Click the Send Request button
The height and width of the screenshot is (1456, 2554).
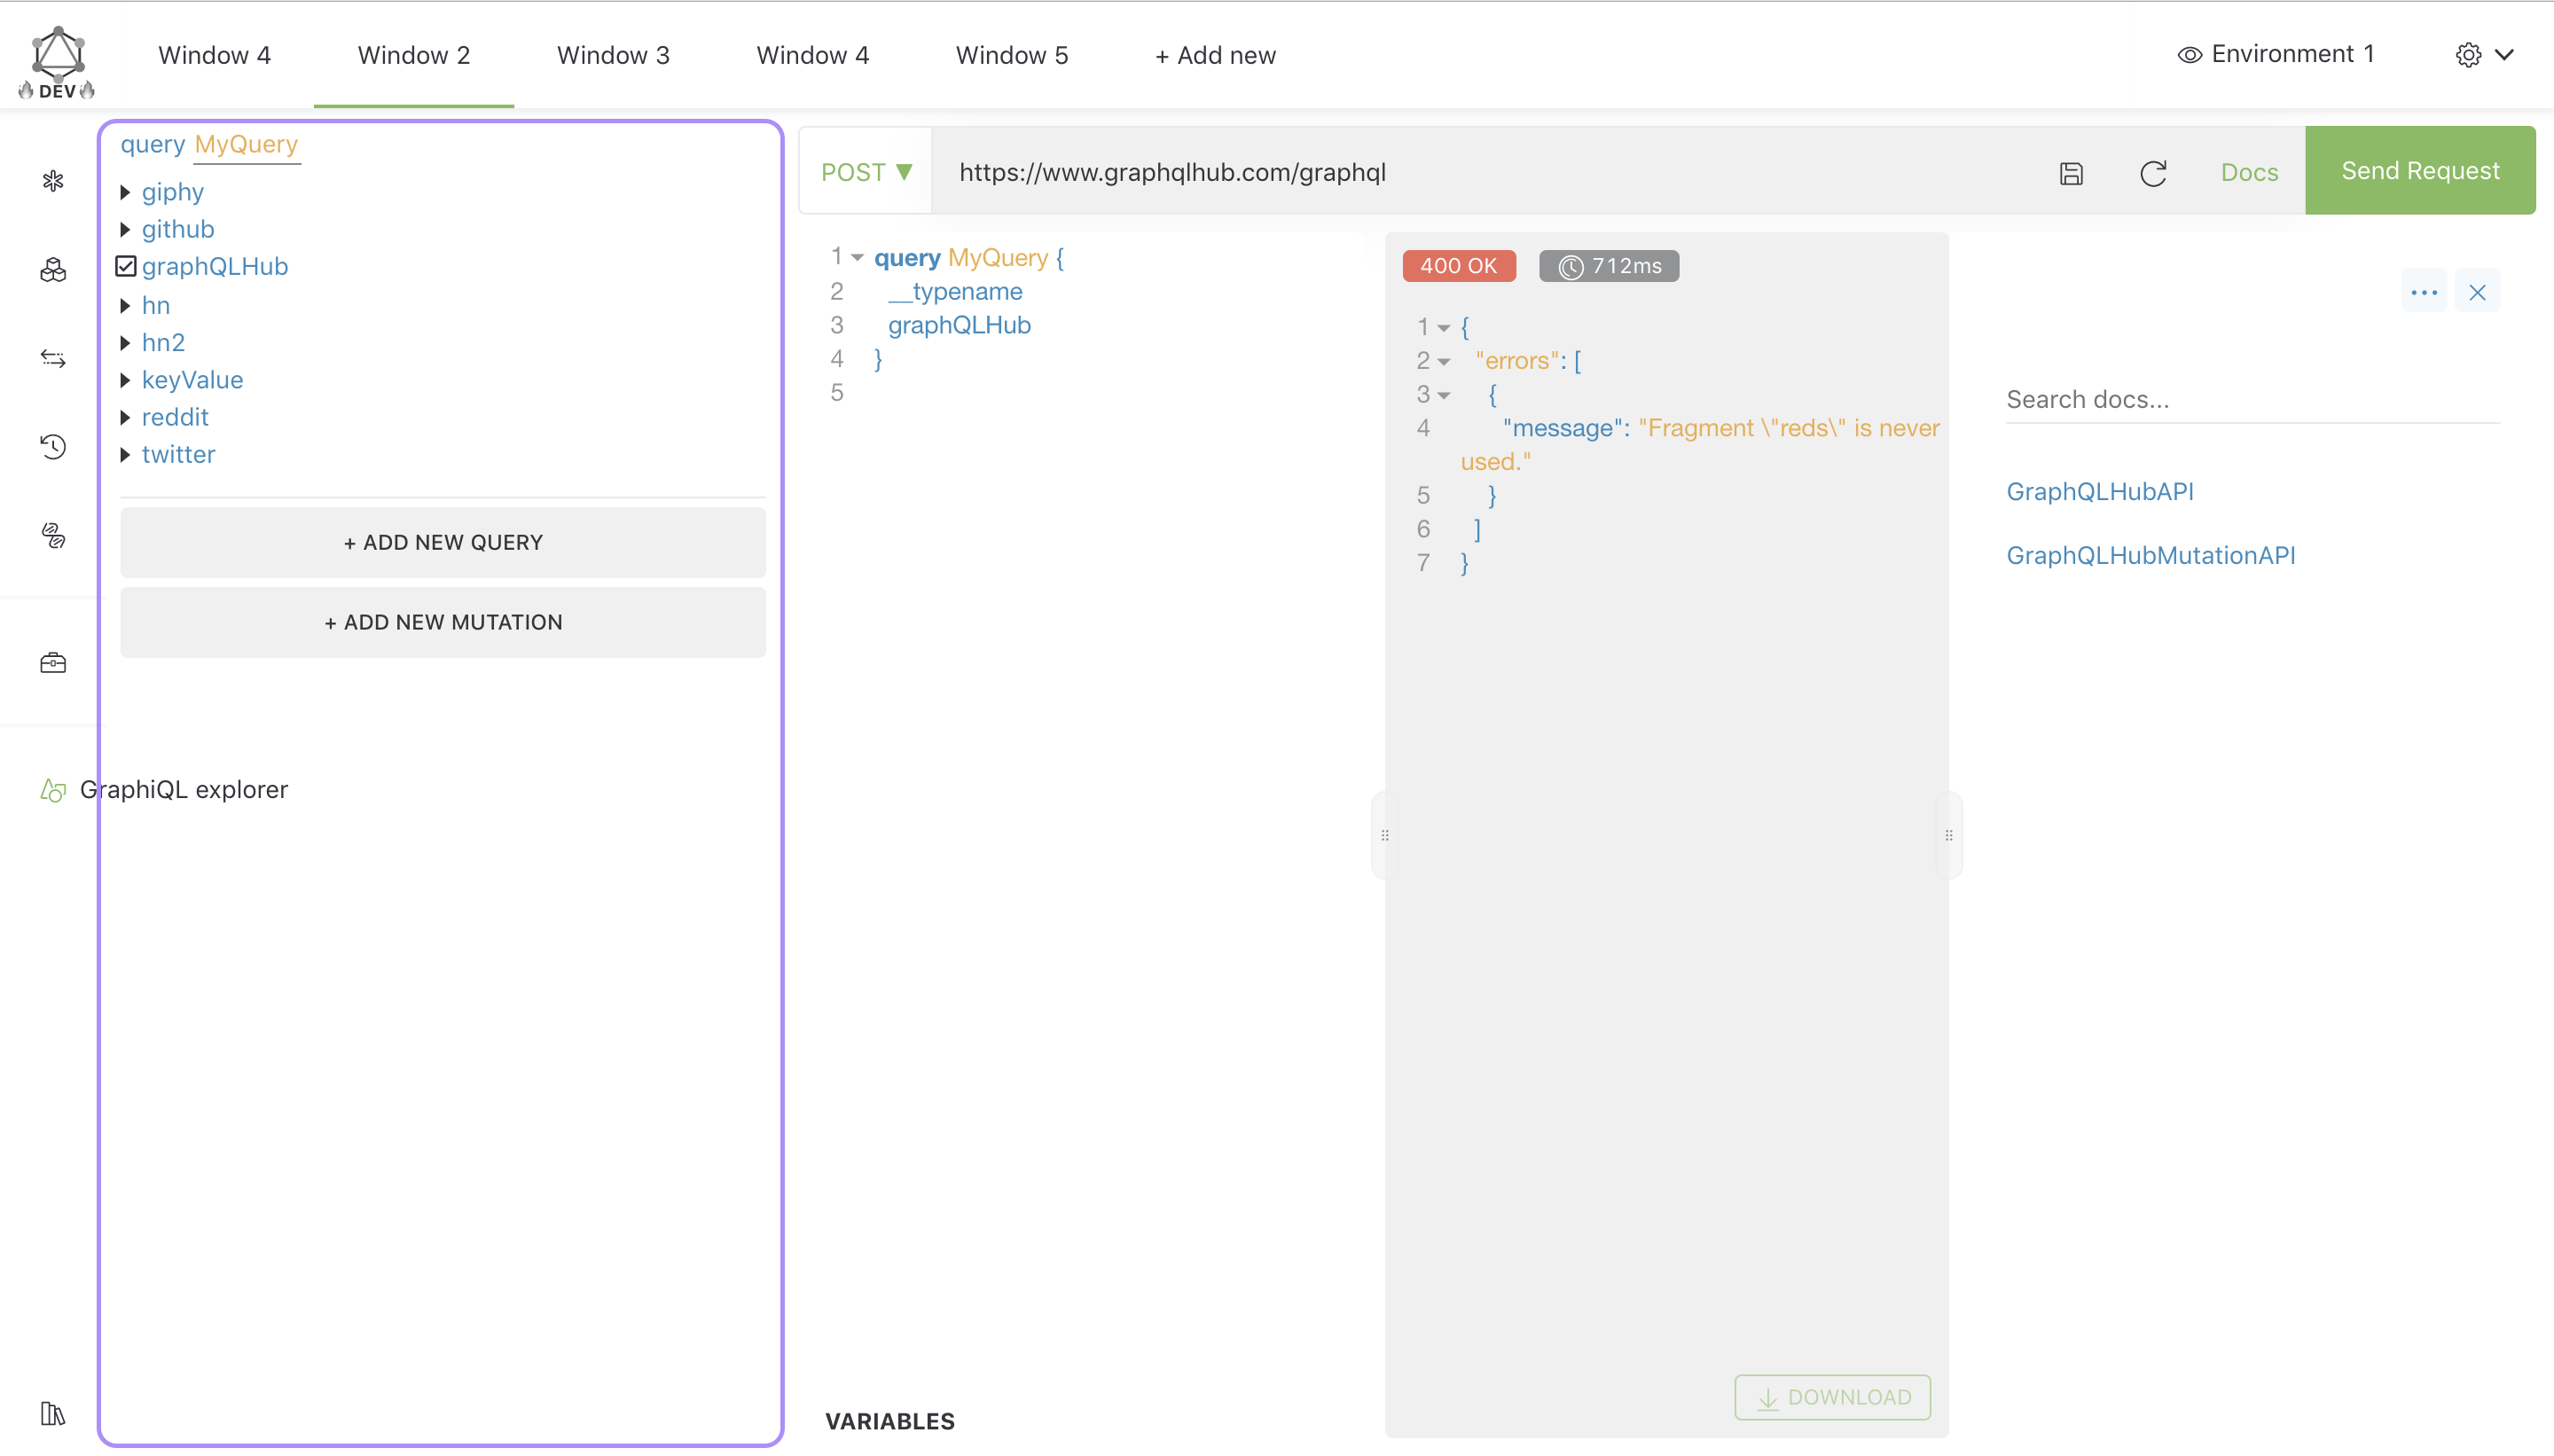tap(2419, 171)
